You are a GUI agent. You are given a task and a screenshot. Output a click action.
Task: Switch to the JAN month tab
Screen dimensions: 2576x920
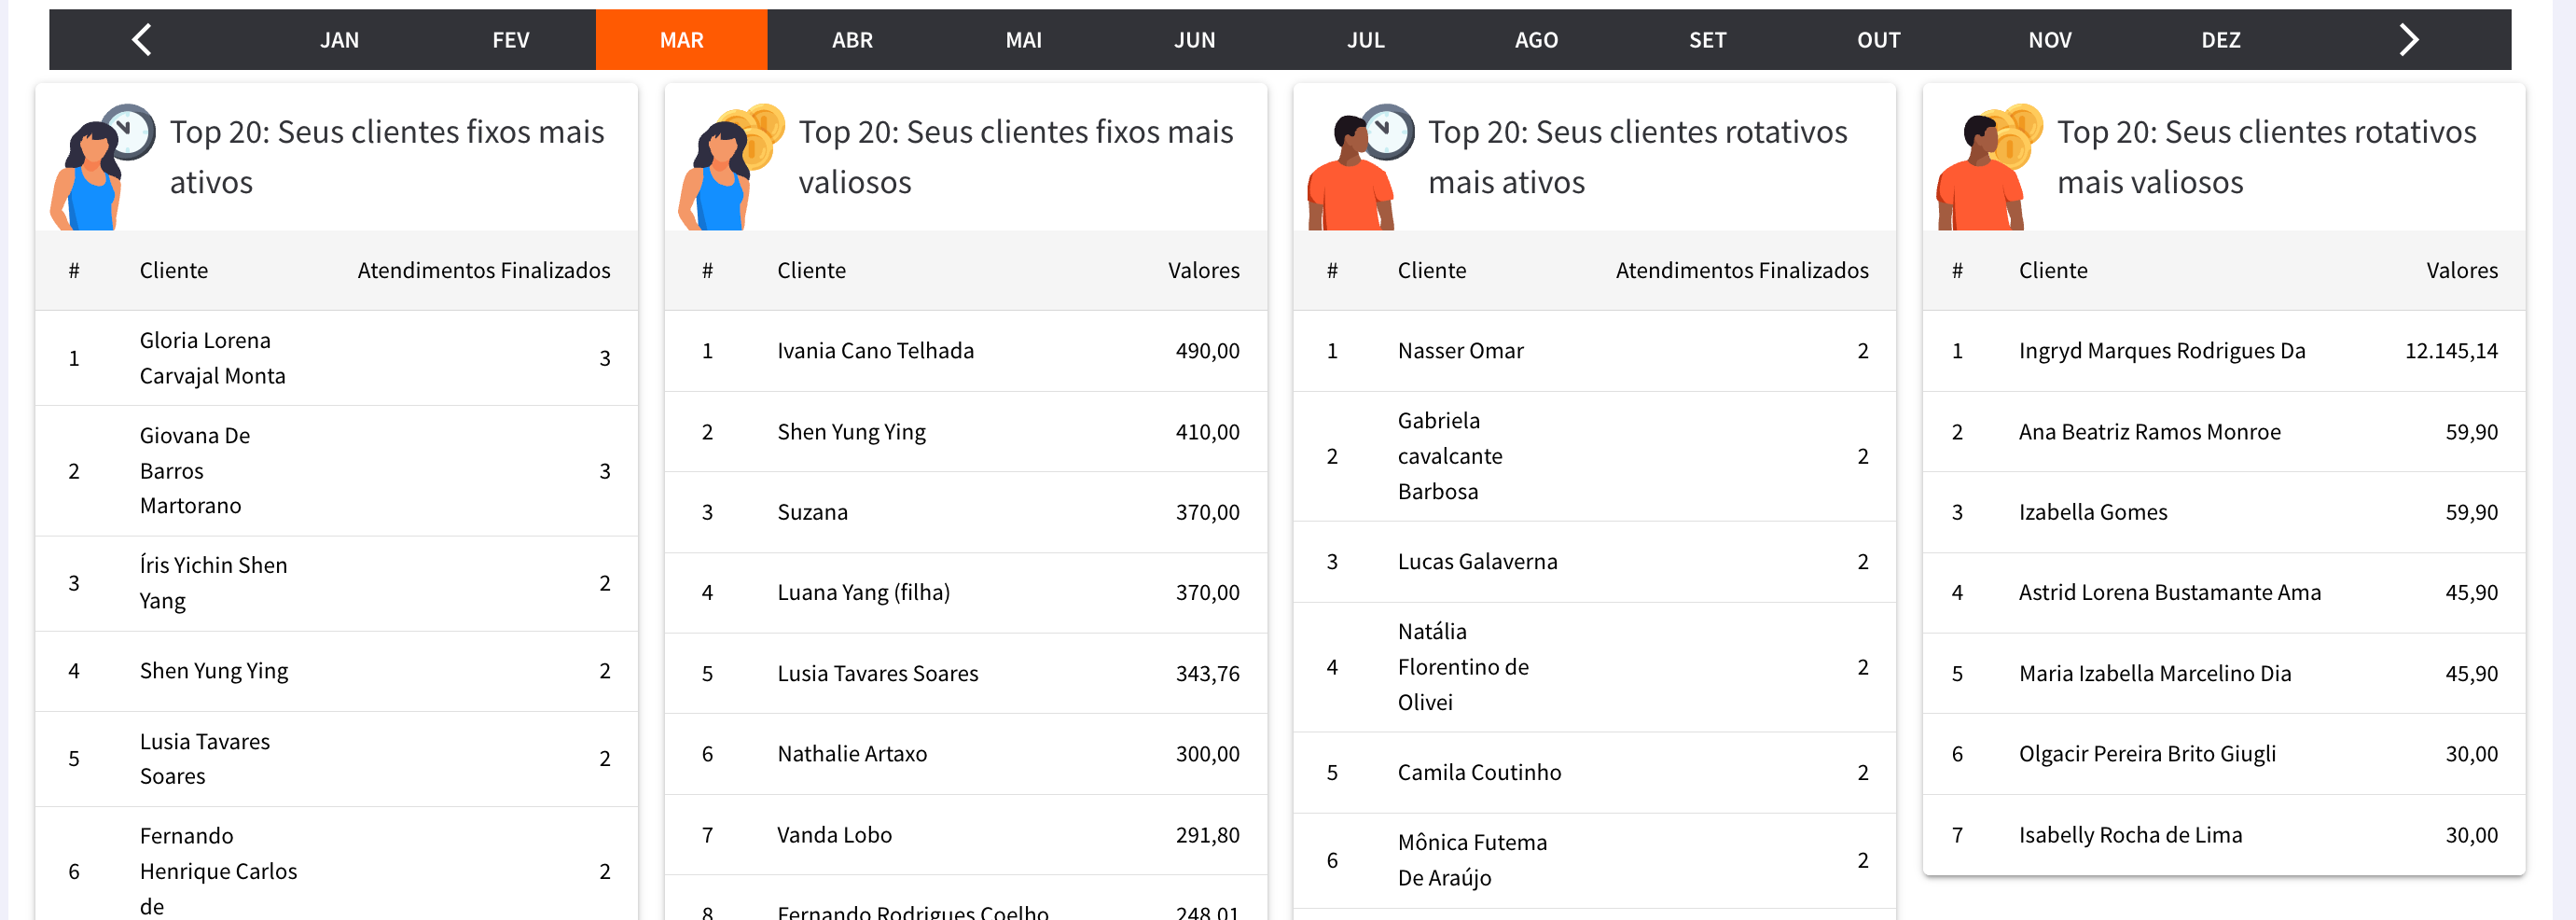(x=339, y=40)
